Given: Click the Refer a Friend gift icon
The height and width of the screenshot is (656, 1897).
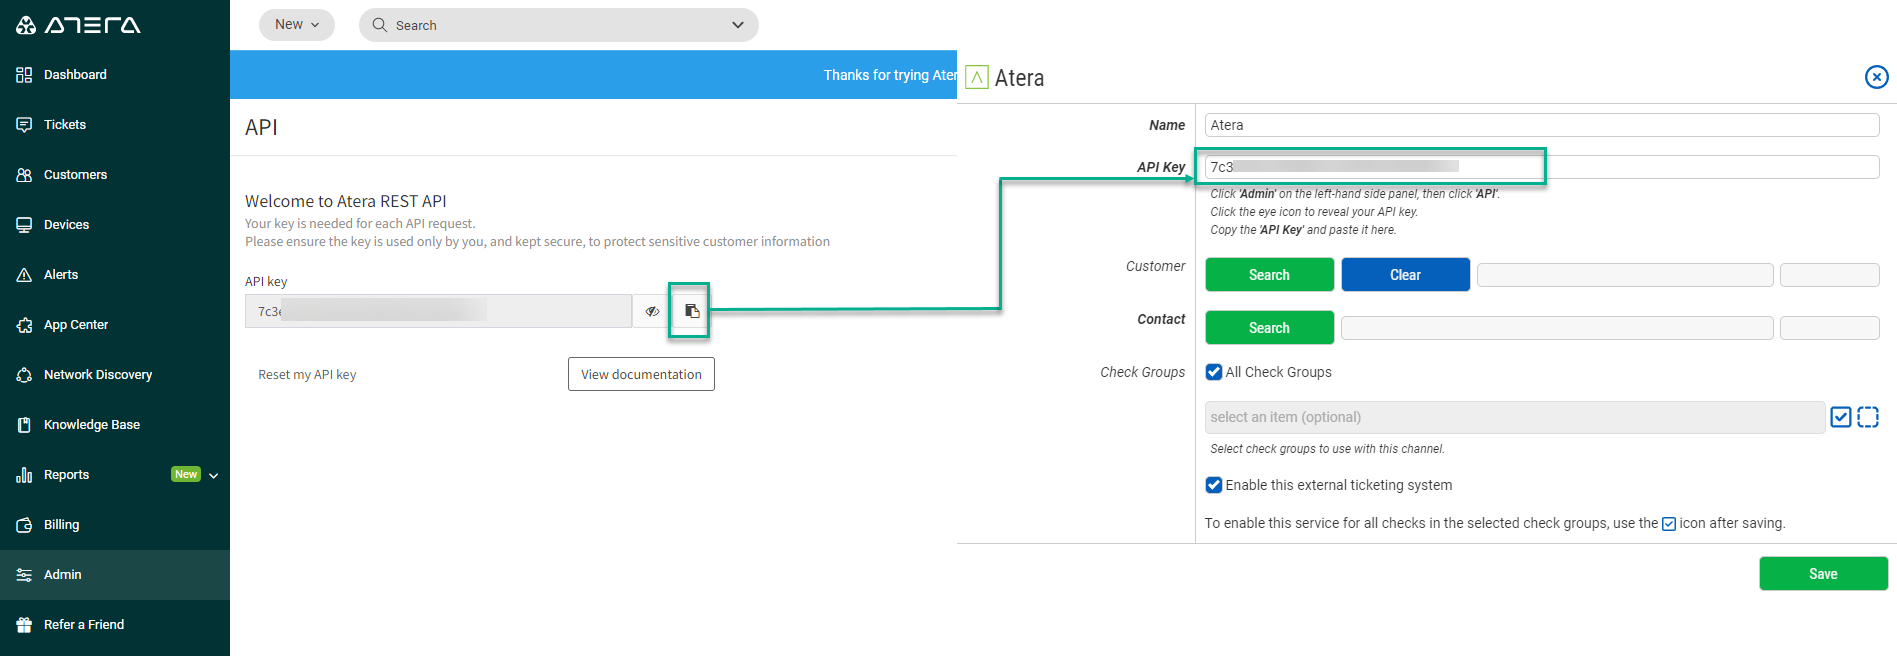Looking at the screenshot, I should coord(24,625).
